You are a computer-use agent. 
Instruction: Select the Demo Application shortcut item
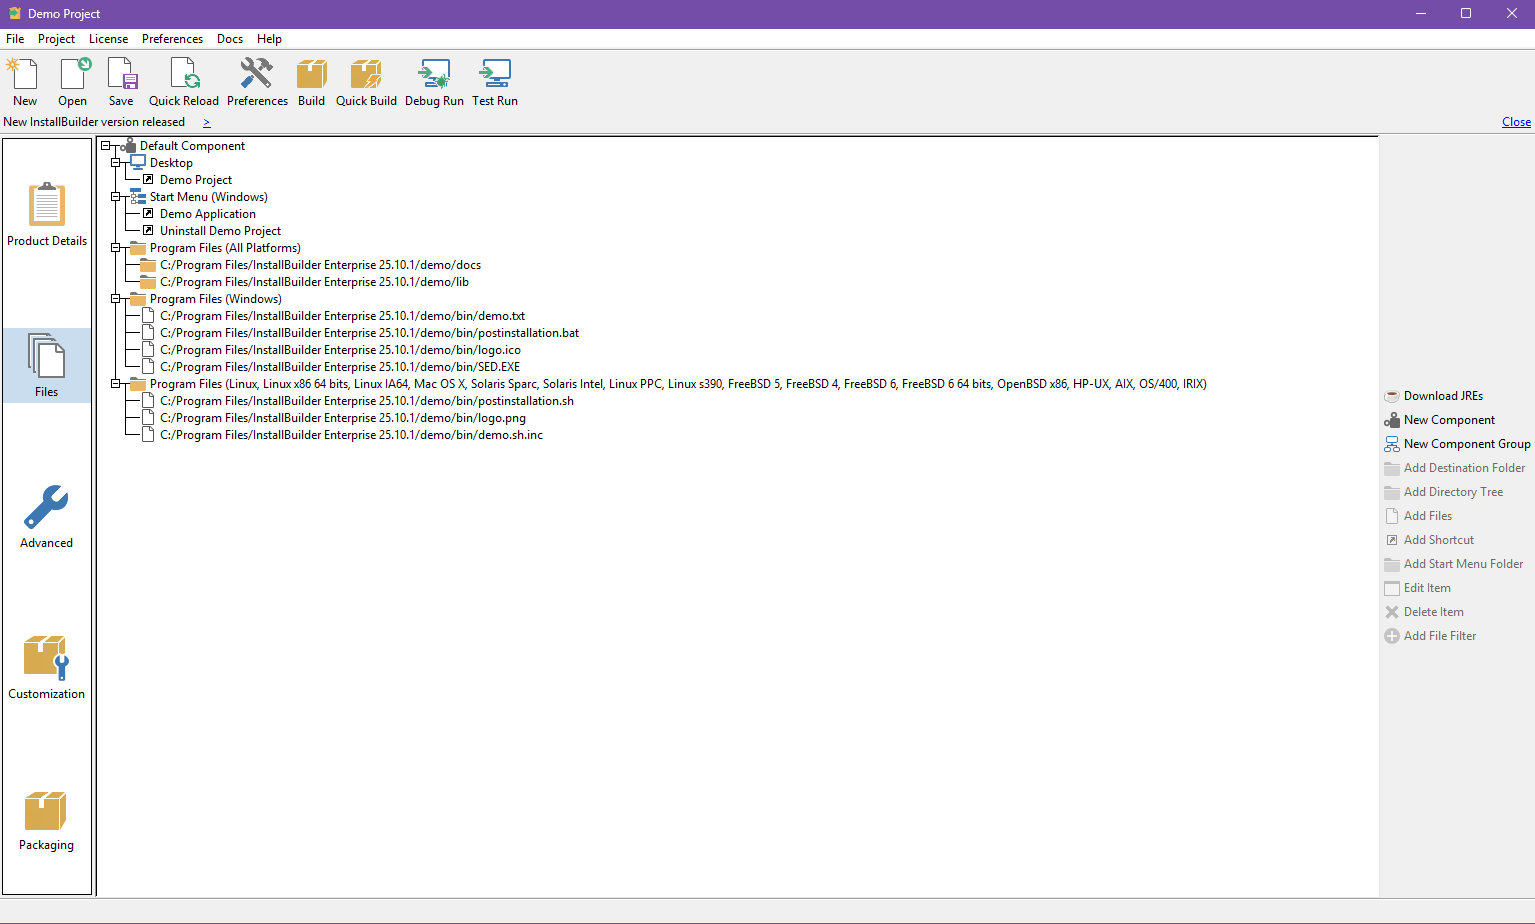(208, 214)
